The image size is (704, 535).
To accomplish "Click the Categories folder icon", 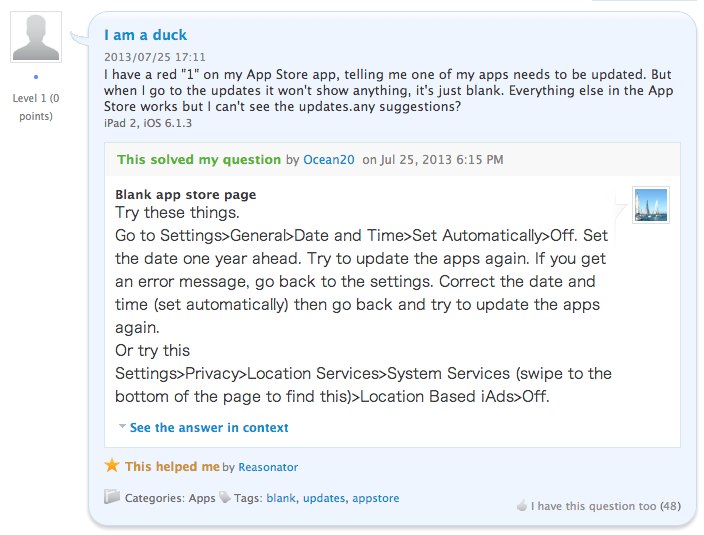I will (x=112, y=496).
